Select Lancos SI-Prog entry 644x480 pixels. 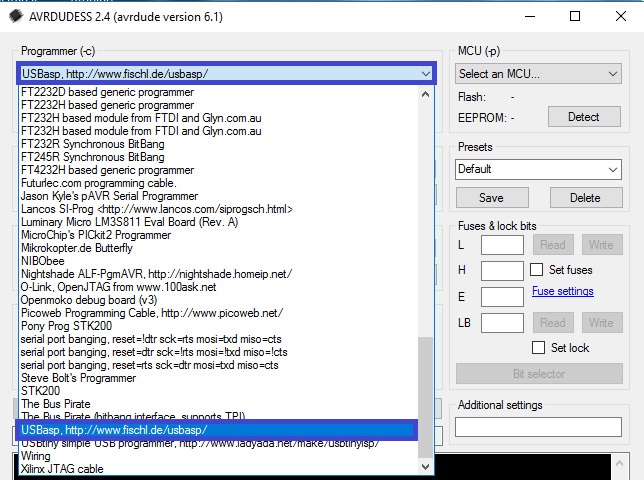point(219,209)
